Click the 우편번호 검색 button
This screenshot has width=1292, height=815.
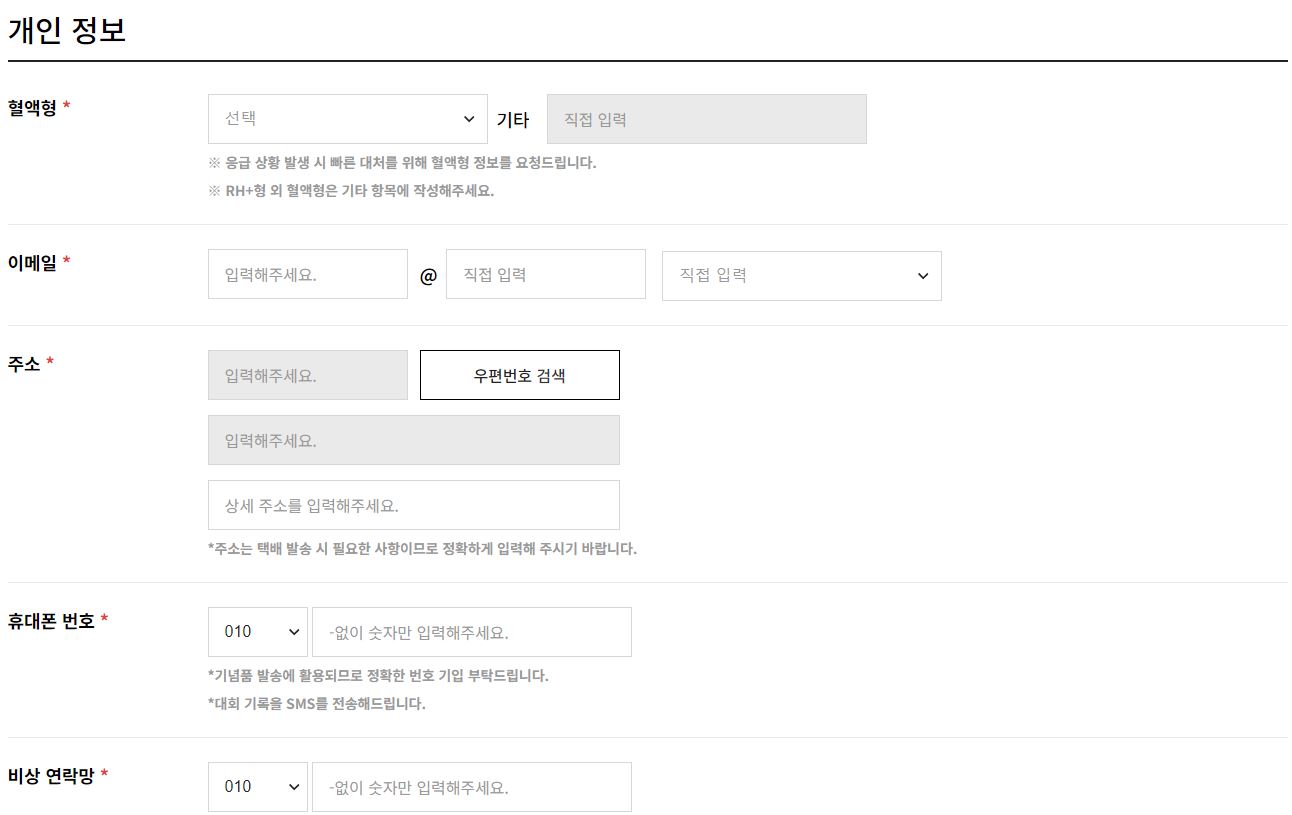pos(520,374)
